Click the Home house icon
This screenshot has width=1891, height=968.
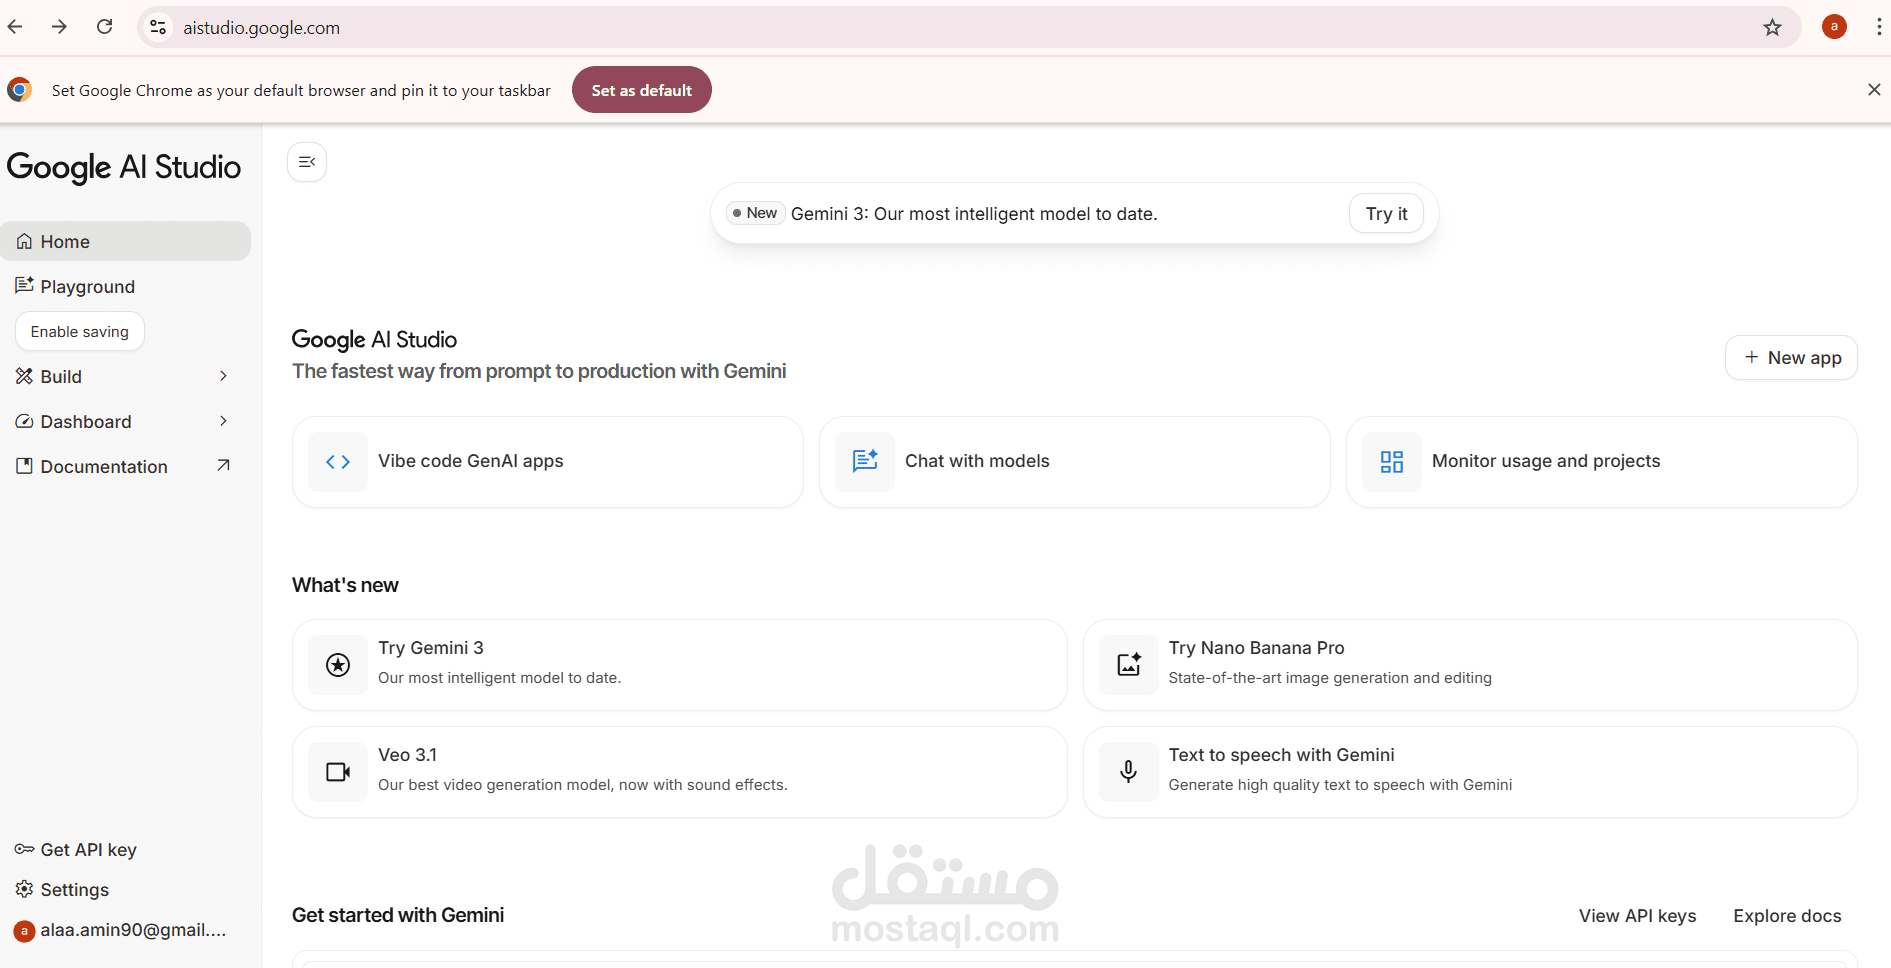coord(24,241)
